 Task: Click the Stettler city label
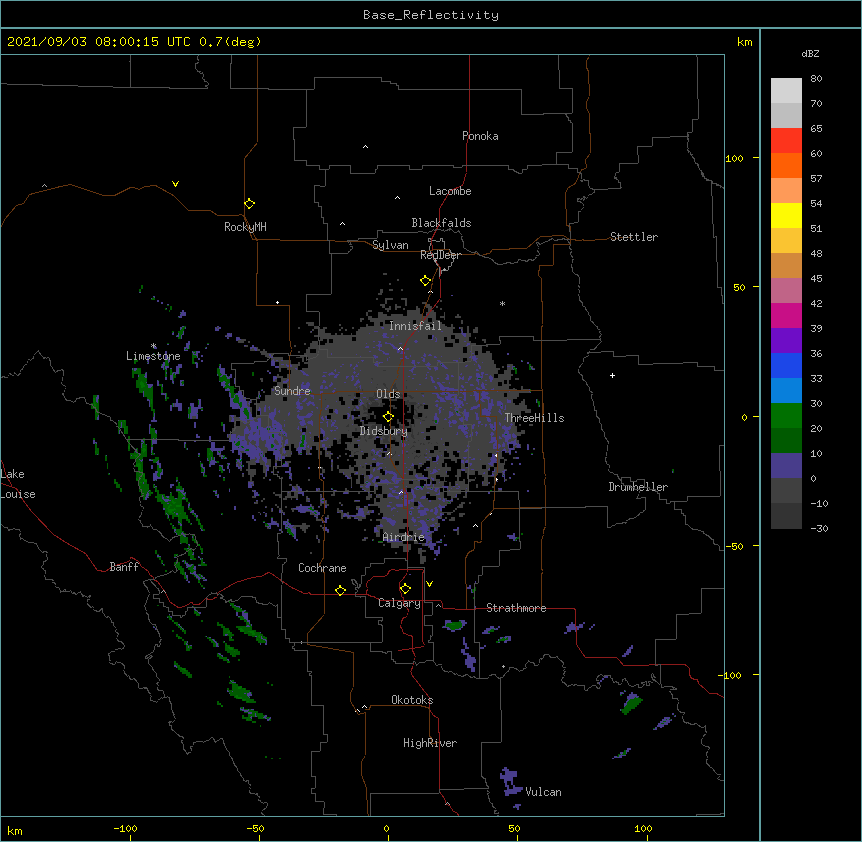pos(634,237)
